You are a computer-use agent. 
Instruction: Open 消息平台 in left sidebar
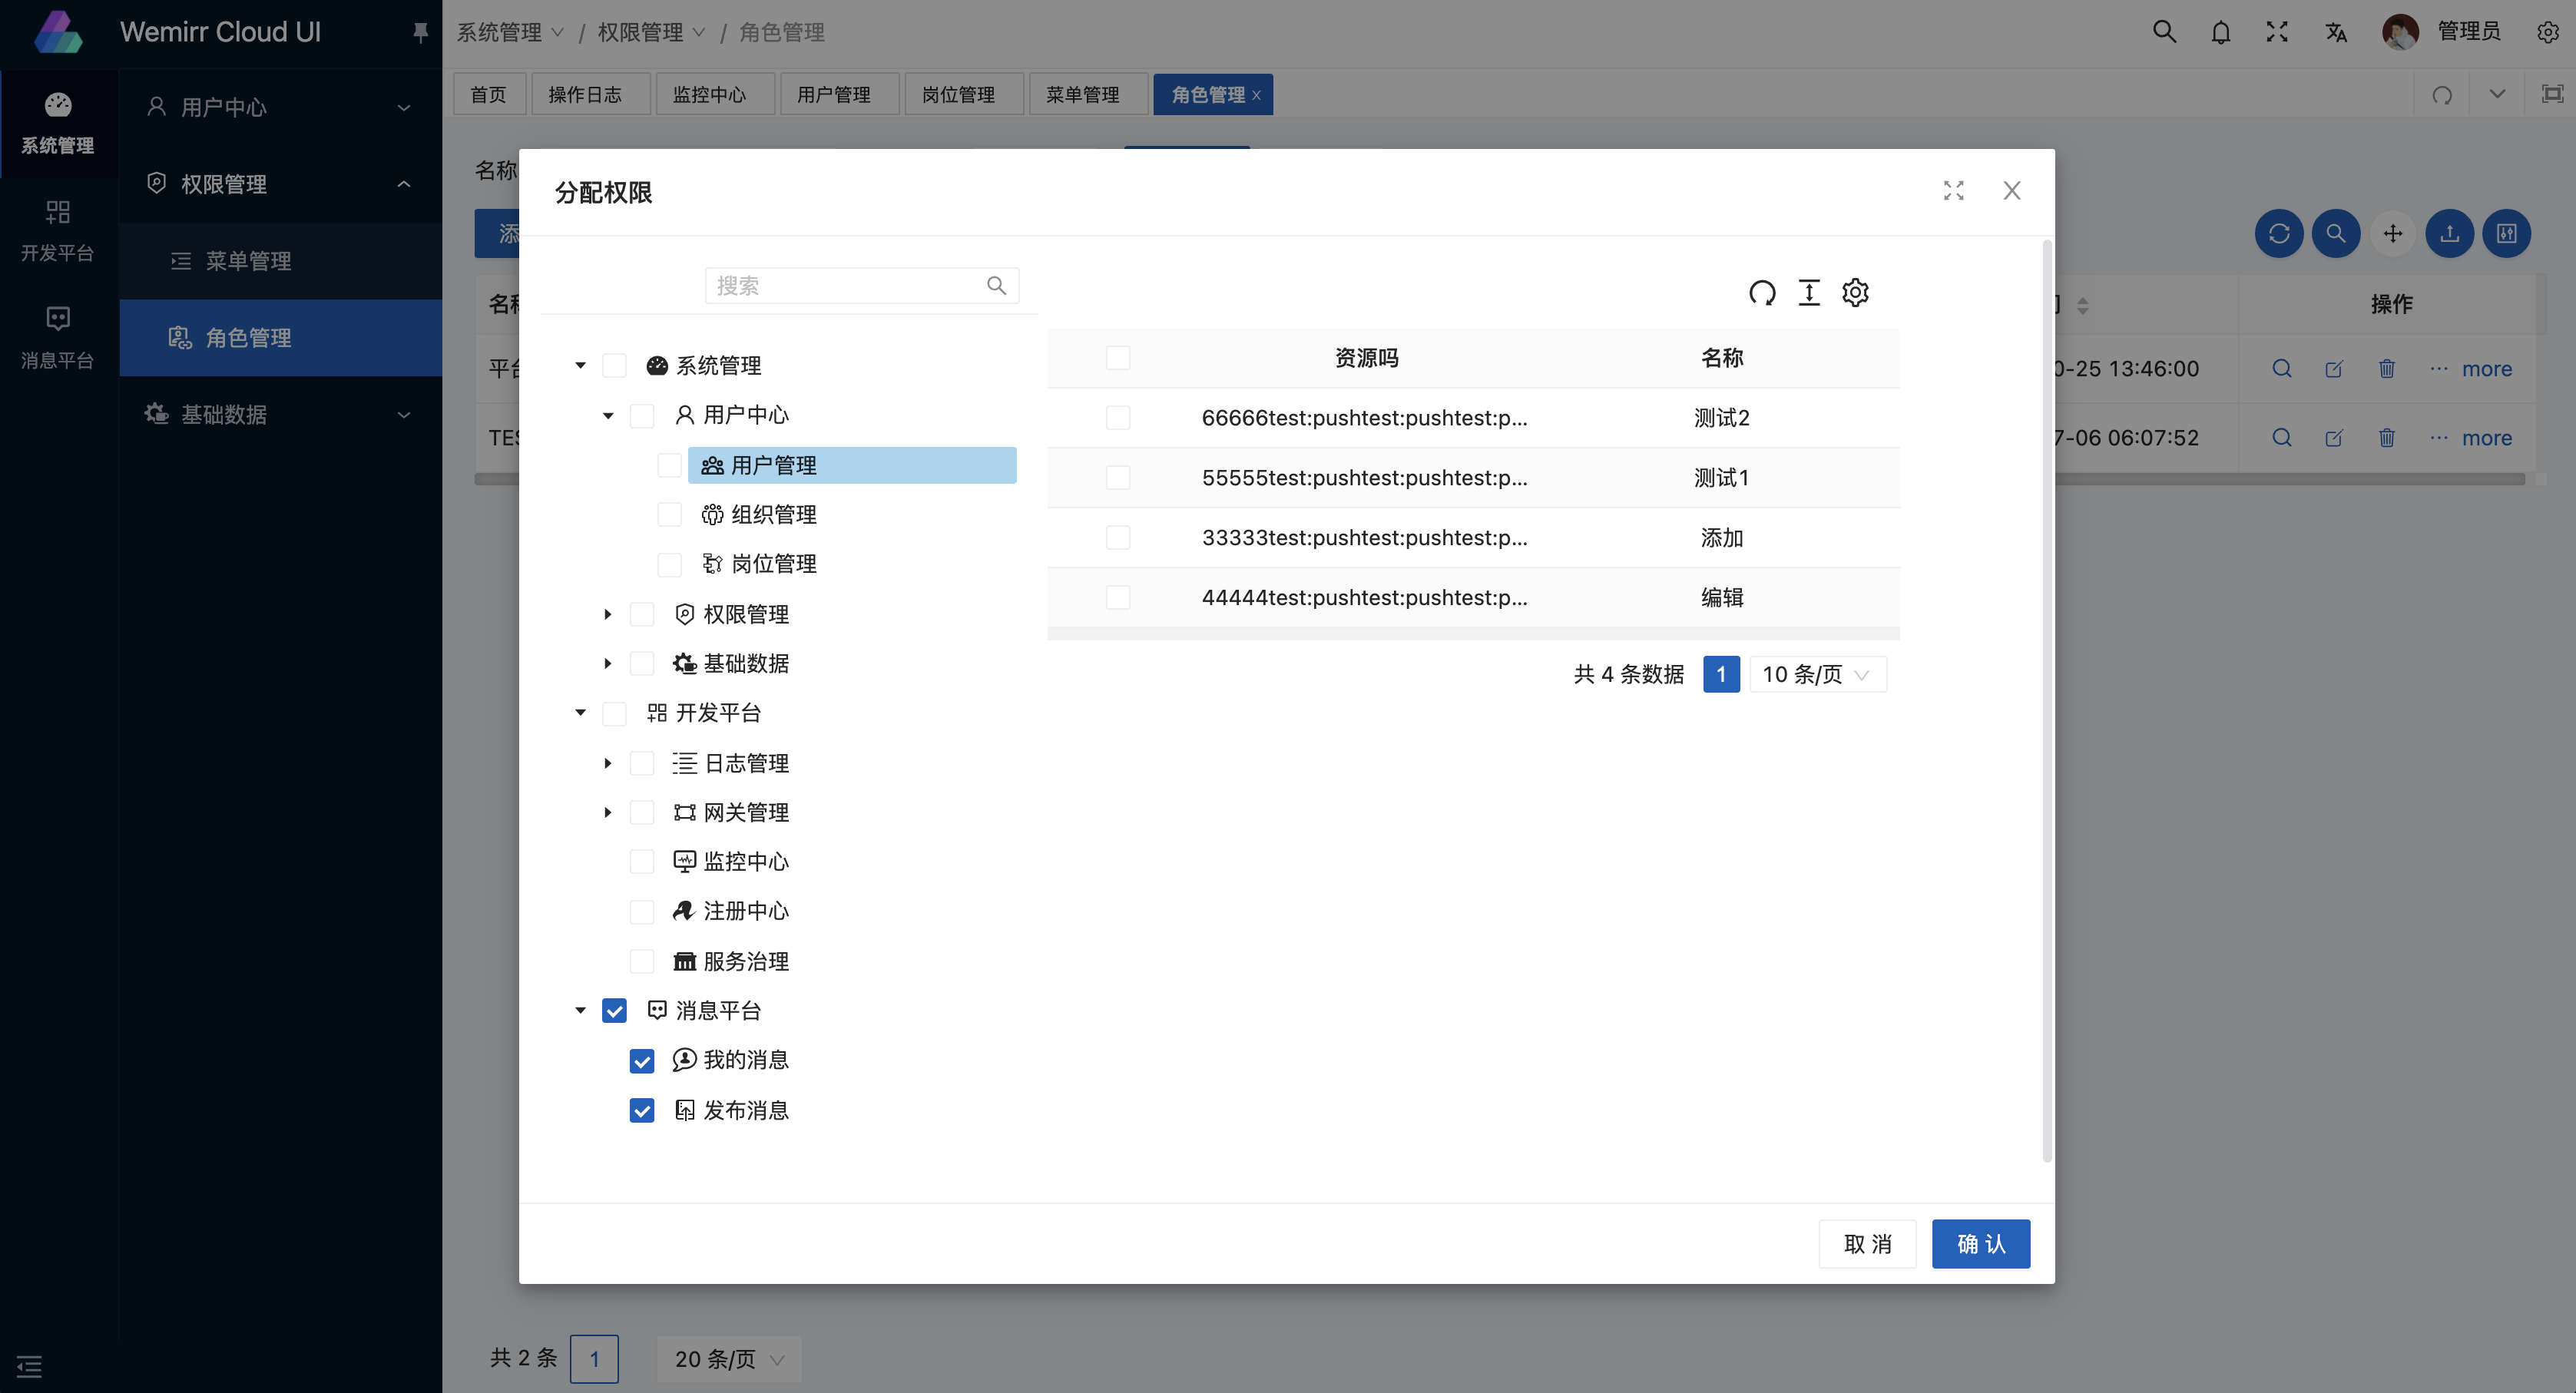coord(58,337)
